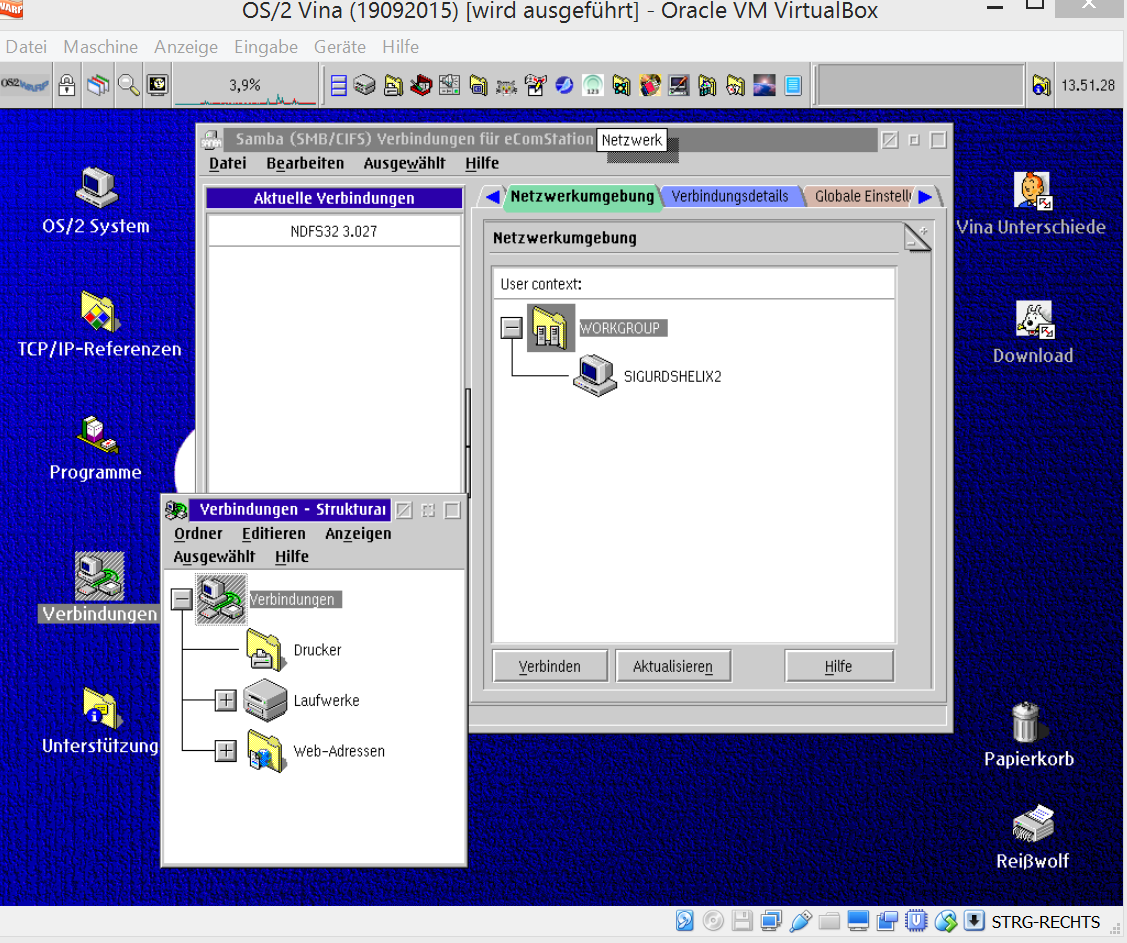Switch to the Netzwerkumgebung tab
This screenshot has height=943, width=1127.
click(x=582, y=196)
